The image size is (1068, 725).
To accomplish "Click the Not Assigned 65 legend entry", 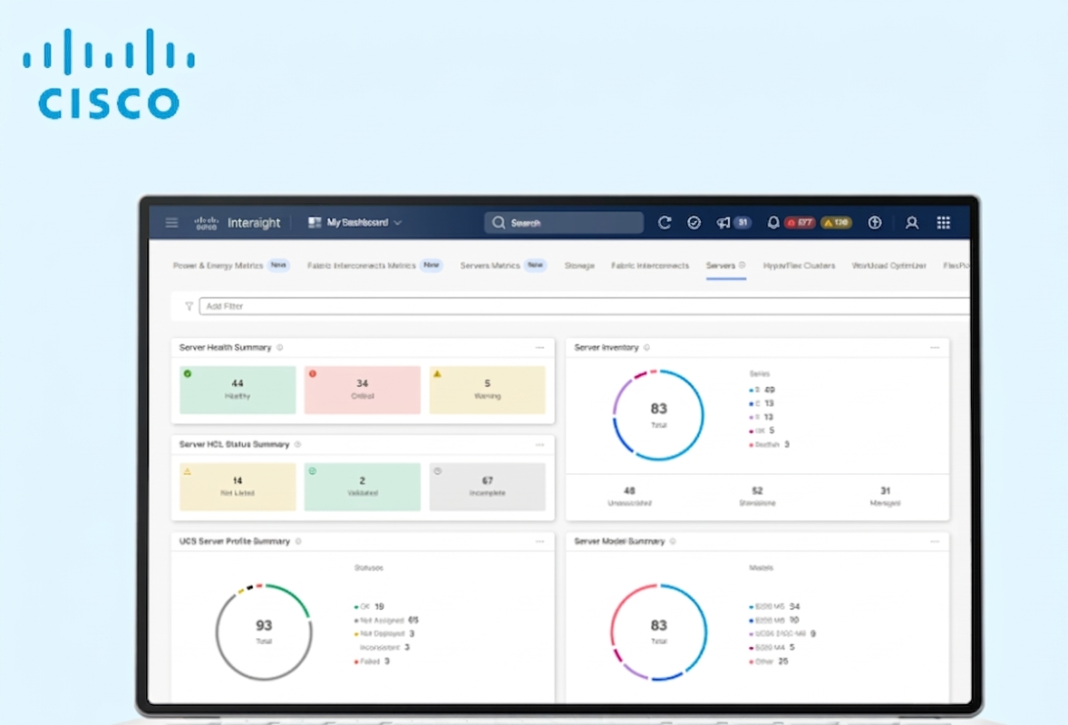I will 386,620.
